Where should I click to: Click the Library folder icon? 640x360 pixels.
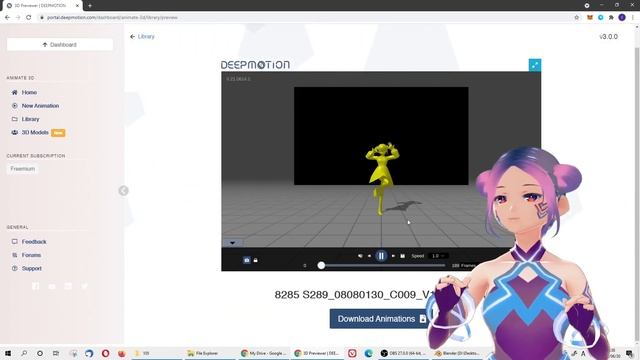tap(15, 119)
